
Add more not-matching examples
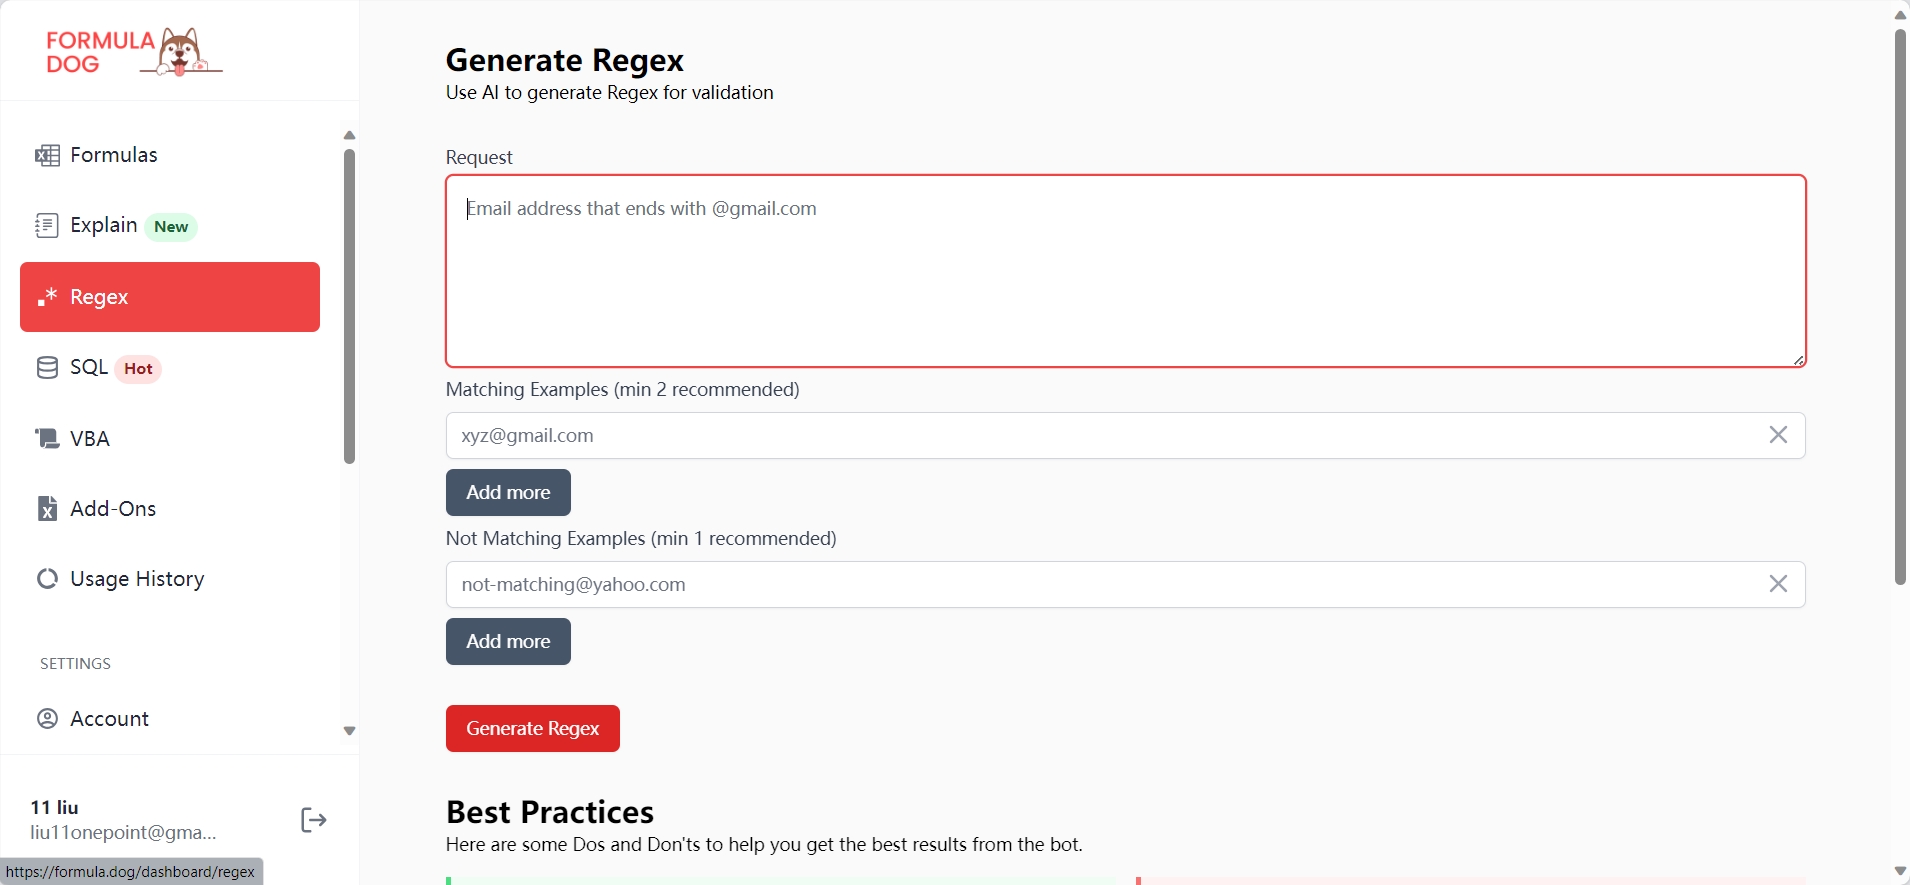click(508, 641)
